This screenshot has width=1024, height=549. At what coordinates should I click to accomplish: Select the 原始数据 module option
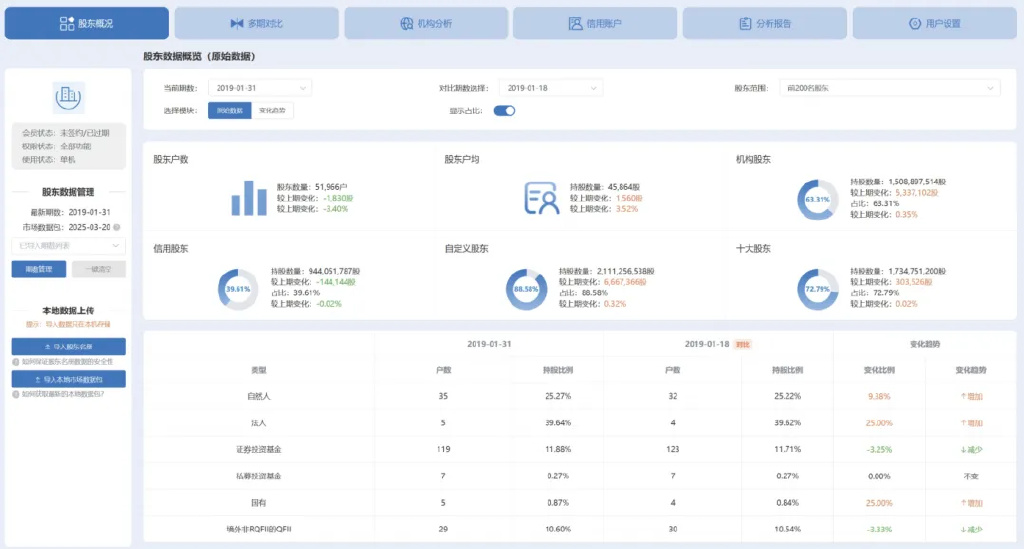tap(229, 111)
